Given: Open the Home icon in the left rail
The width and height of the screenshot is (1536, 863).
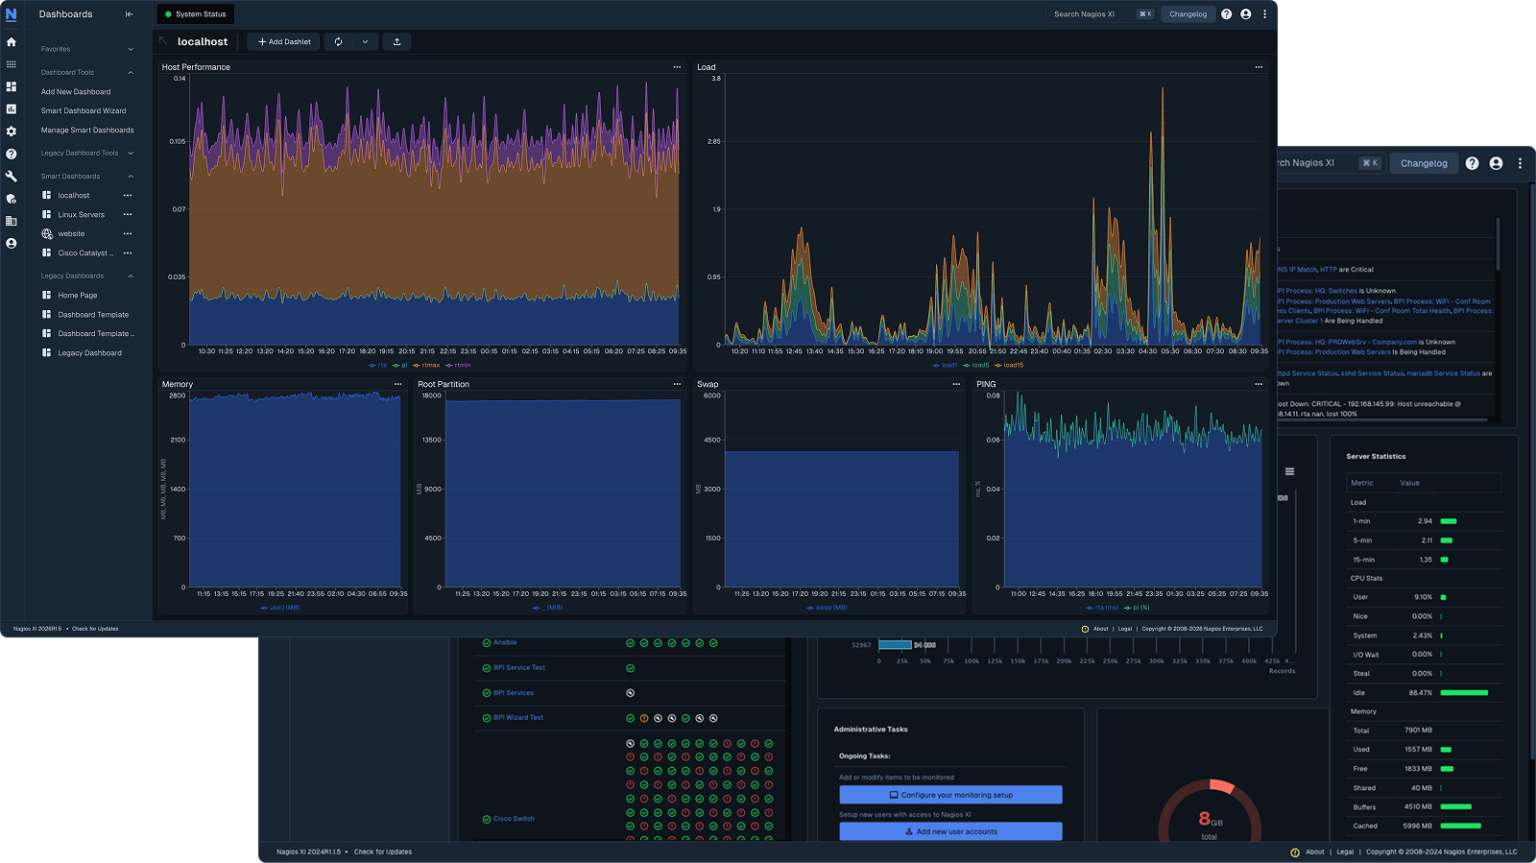Looking at the screenshot, I should [x=11, y=42].
